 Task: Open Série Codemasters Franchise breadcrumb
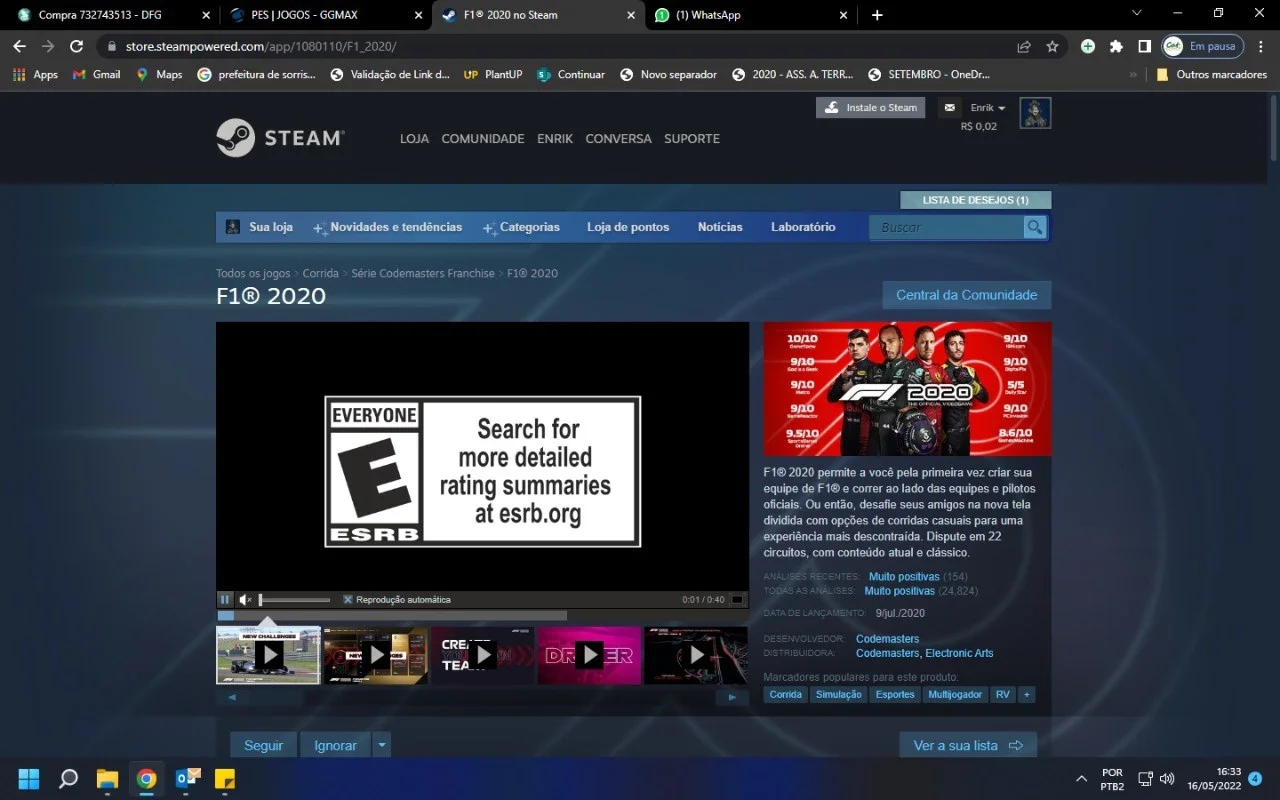coord(423,273)
